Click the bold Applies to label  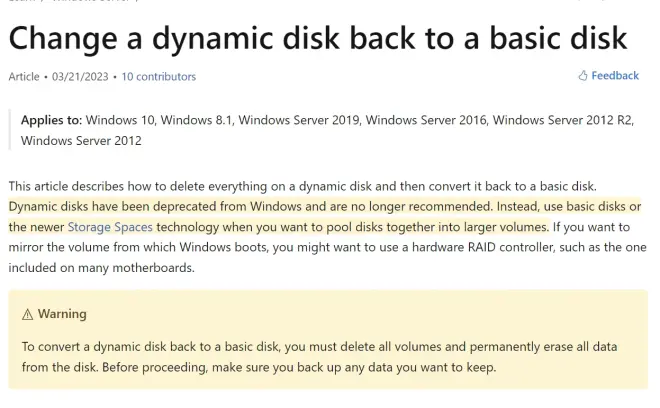(51, 120)
